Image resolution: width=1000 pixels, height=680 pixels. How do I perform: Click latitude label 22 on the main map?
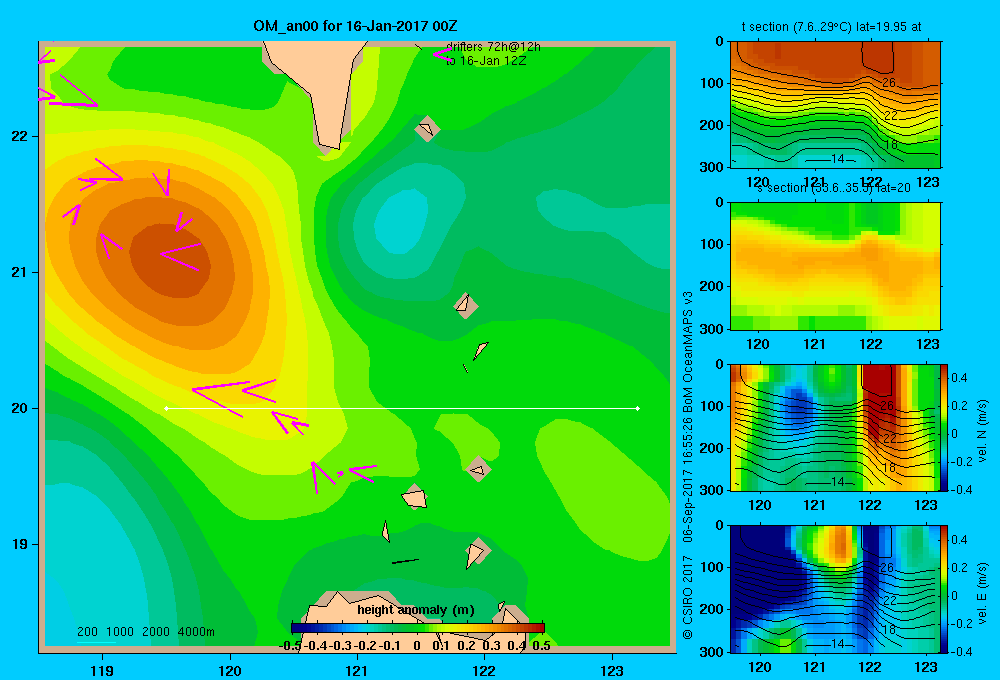20,137
